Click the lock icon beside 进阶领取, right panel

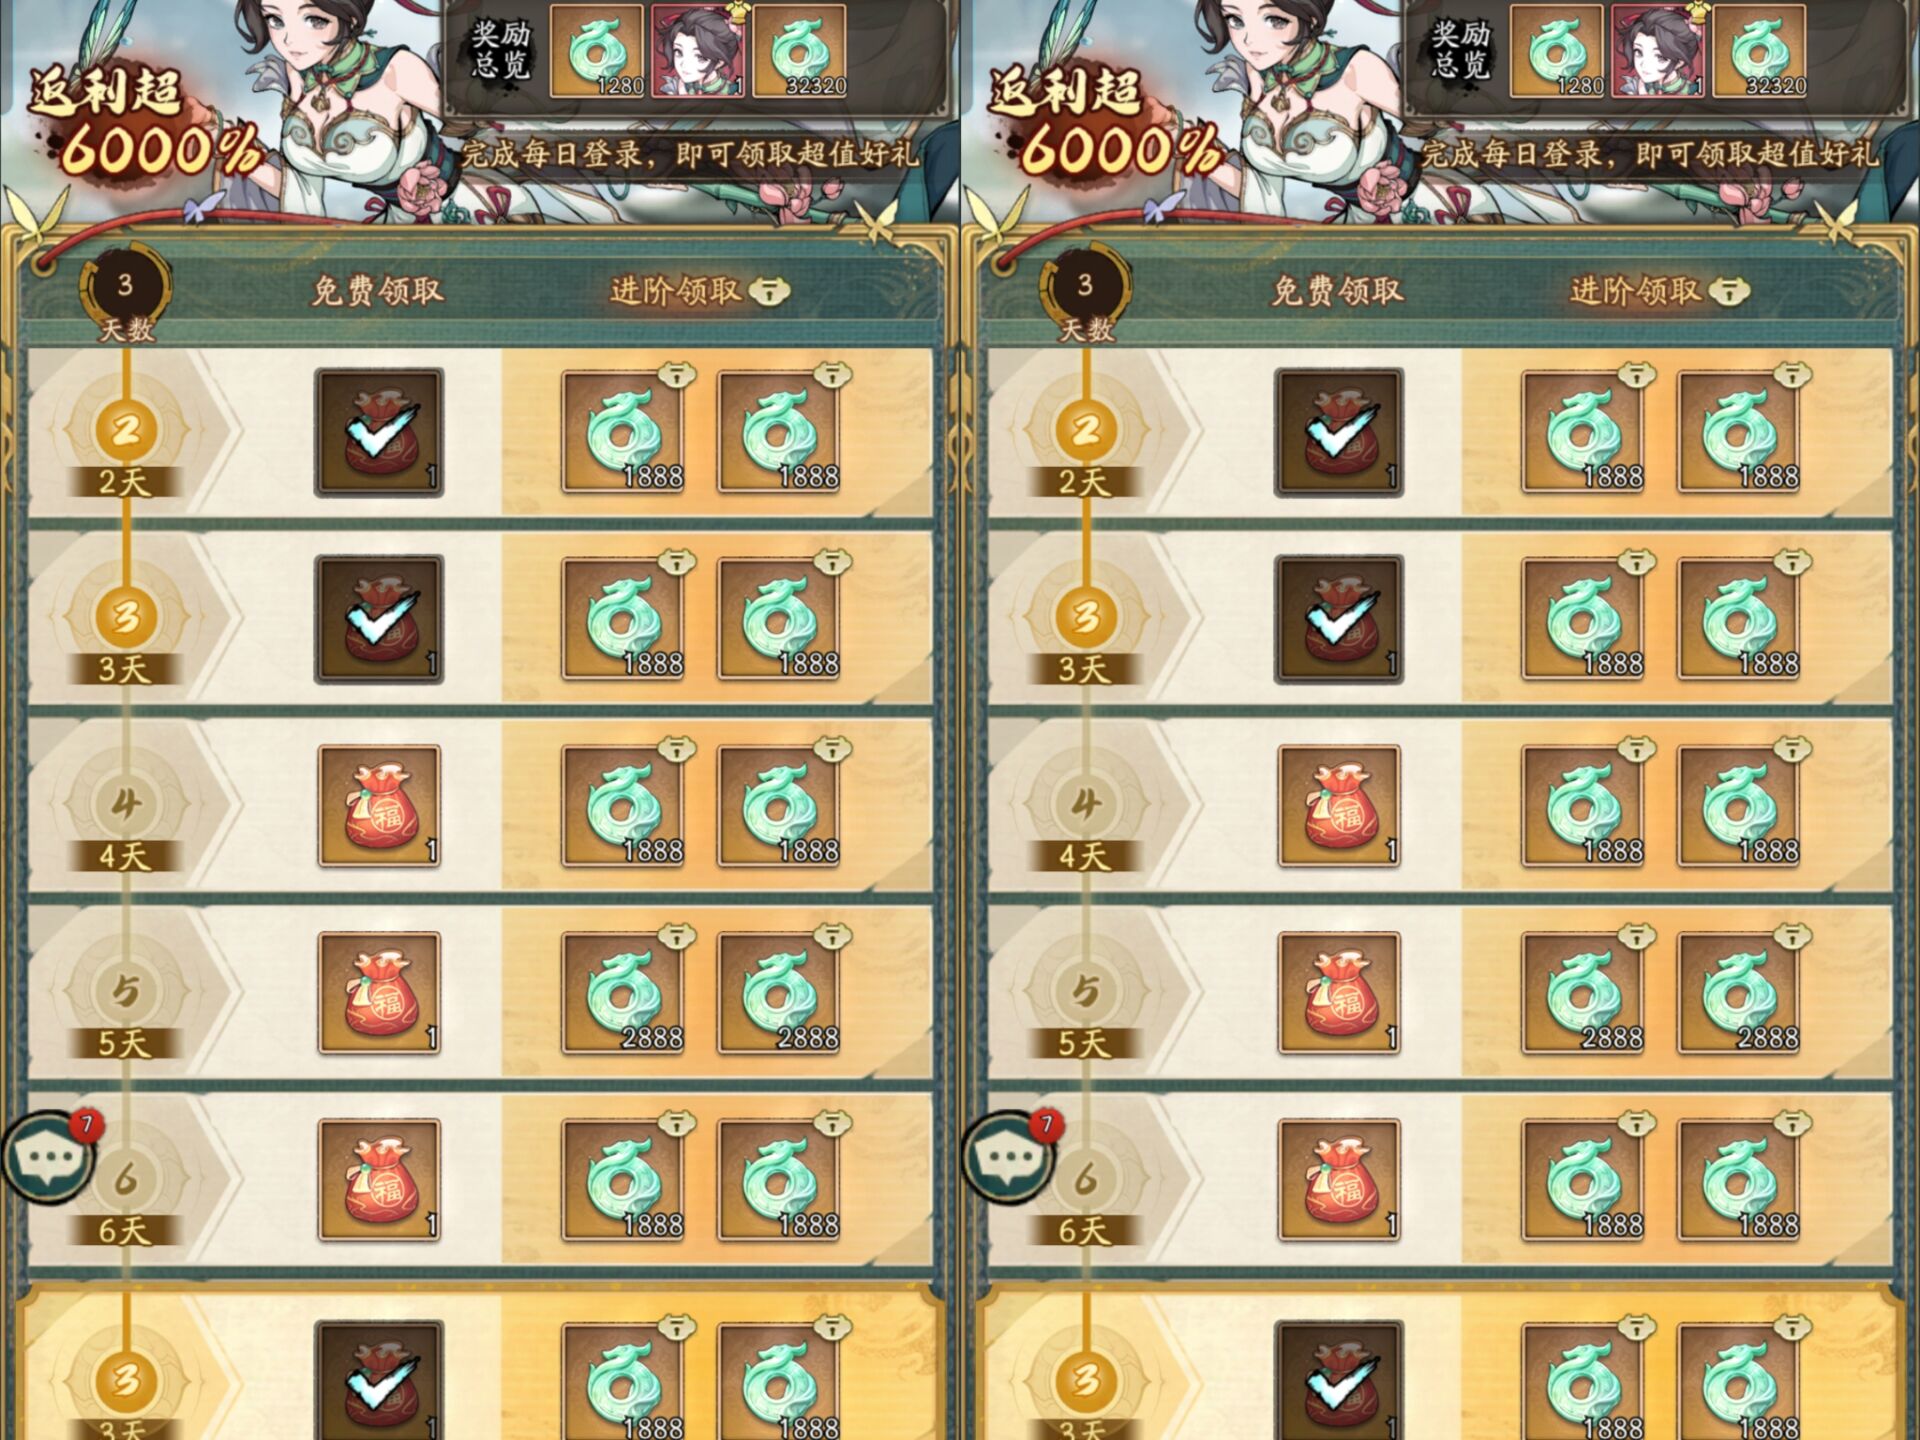(x=1729, y=291)
